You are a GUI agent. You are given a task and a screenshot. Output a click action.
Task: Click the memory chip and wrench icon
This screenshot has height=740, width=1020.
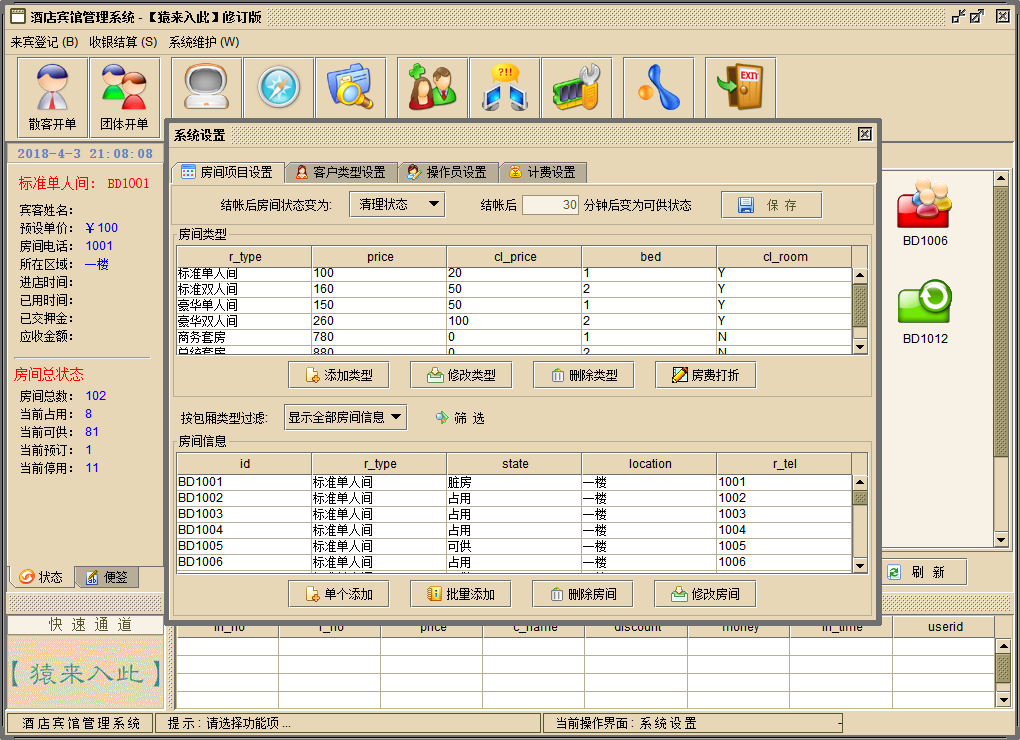pos(576,88)
